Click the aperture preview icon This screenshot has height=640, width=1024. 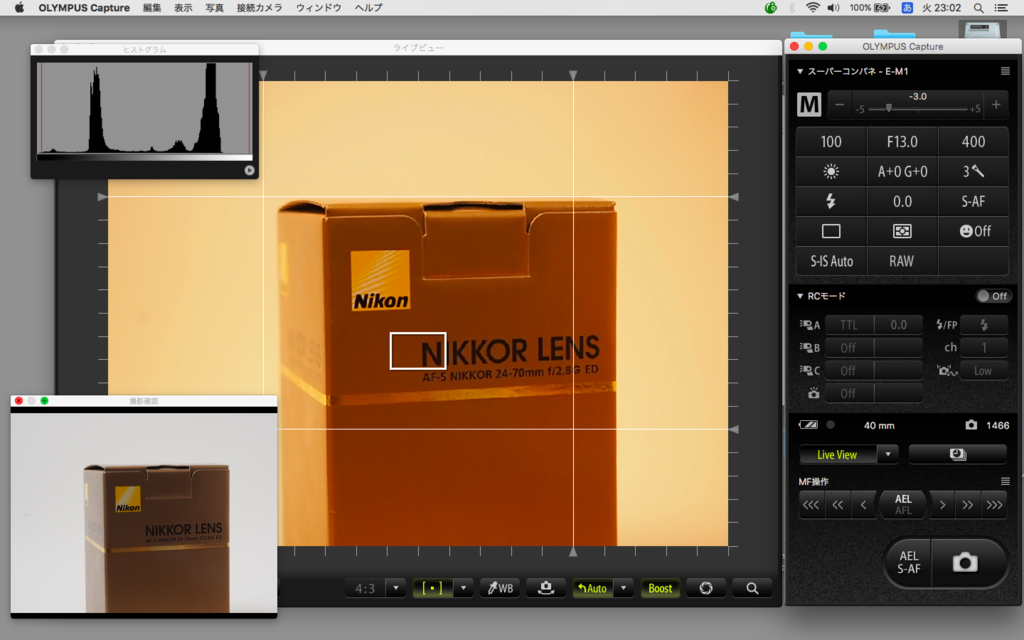click(x=704, y=588)
